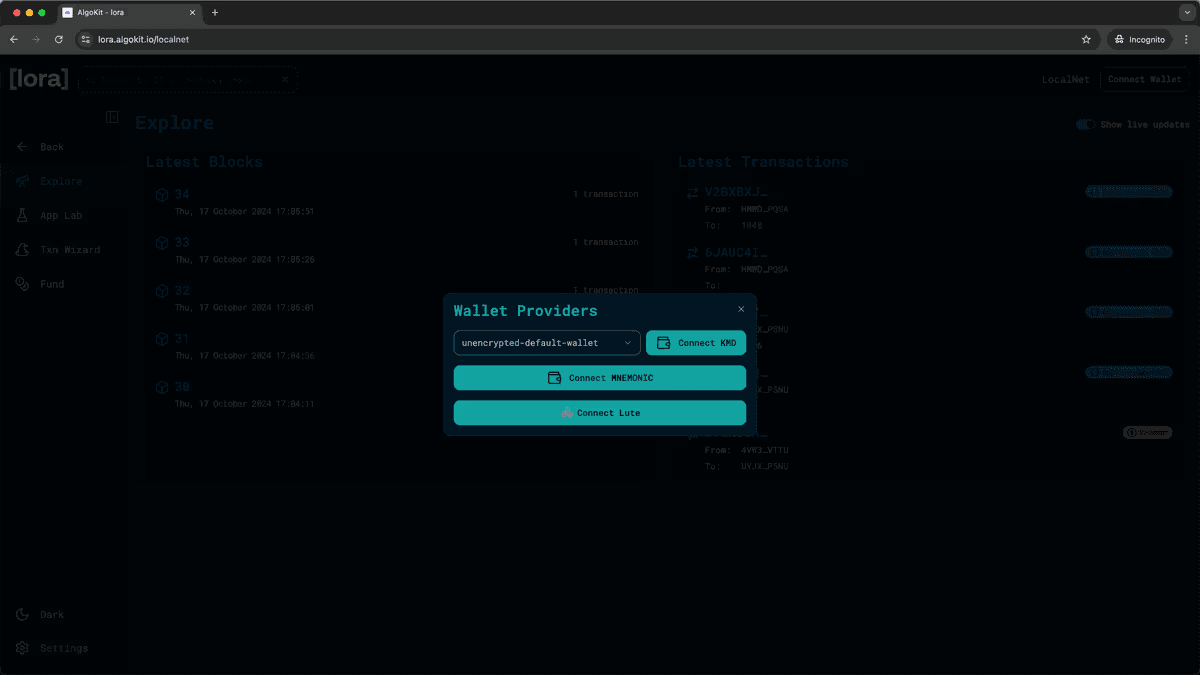Open Txn Wizard via its wand icon
Viewport: 1200px width, 675px height.
click(x=21, y=249)
